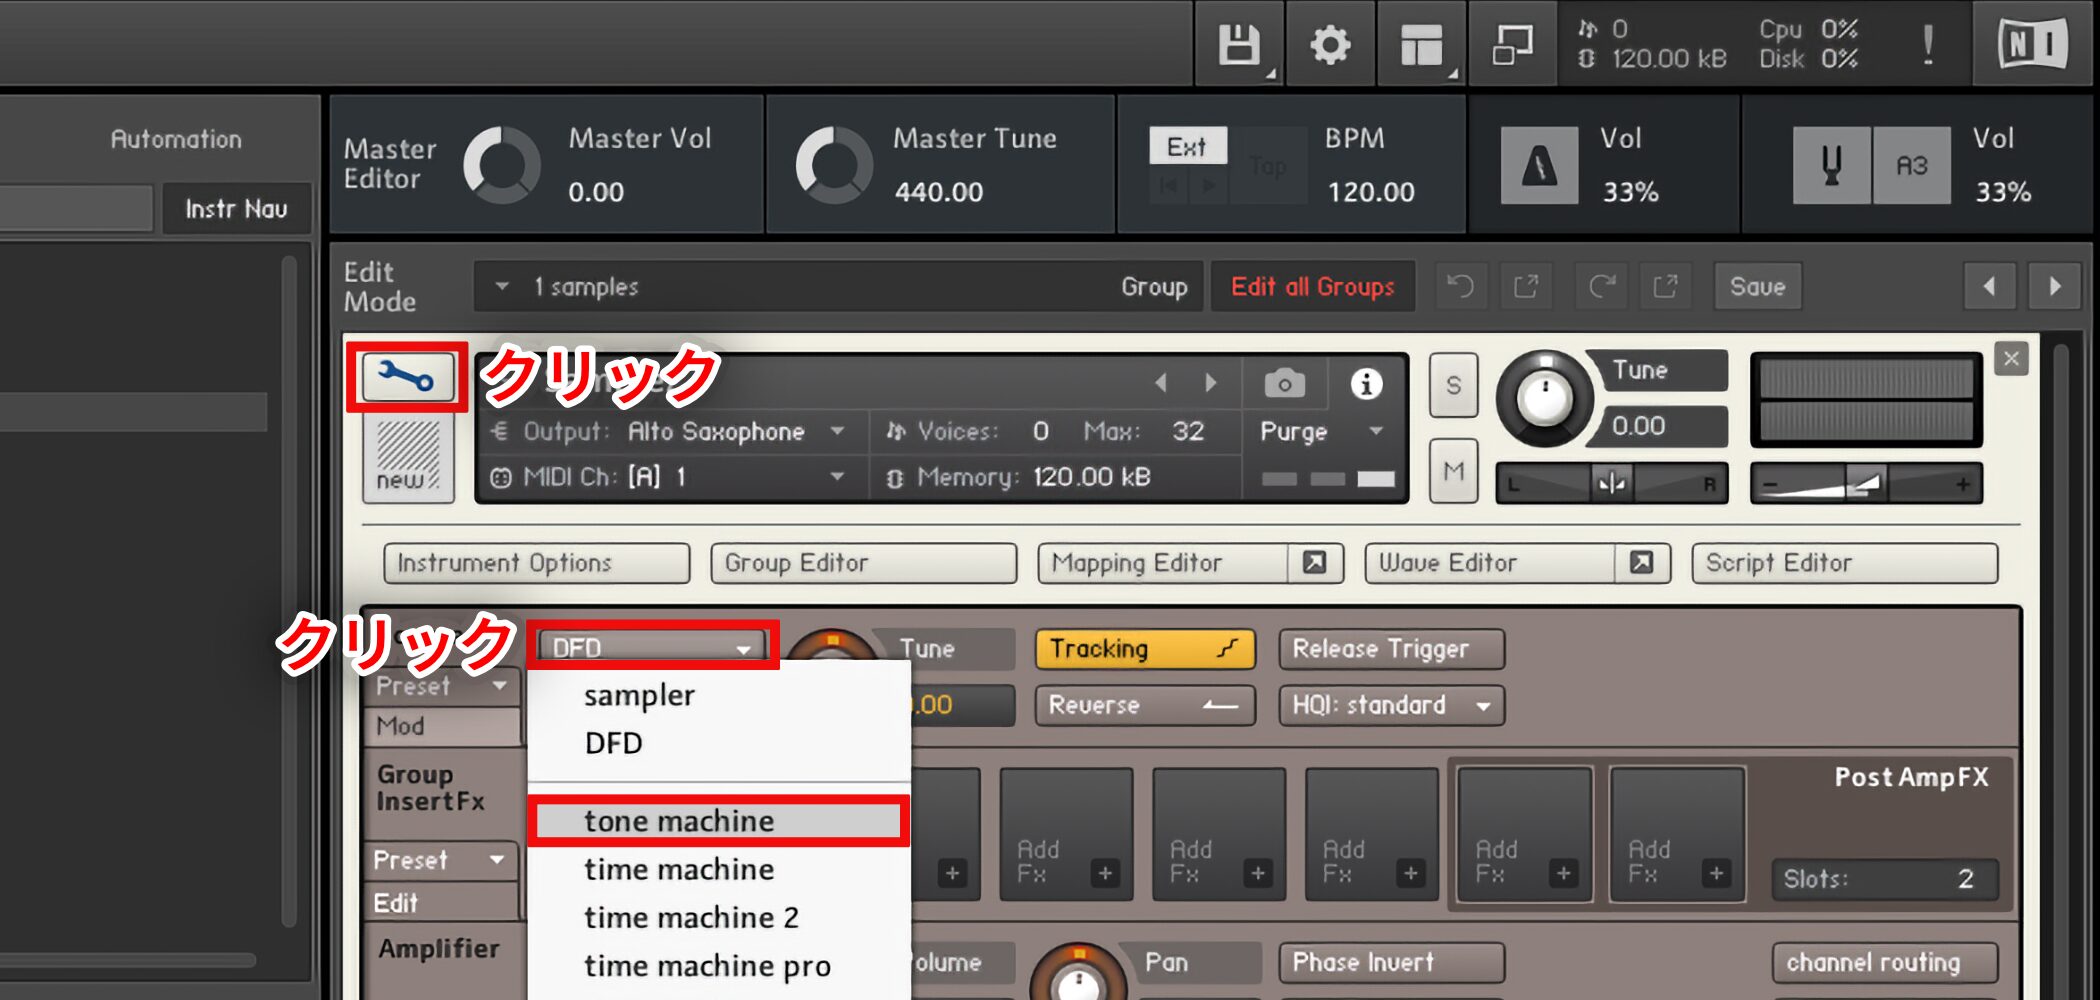Click the new instrument icon thumbnail

pyautogui.click(x=408, y=458)
